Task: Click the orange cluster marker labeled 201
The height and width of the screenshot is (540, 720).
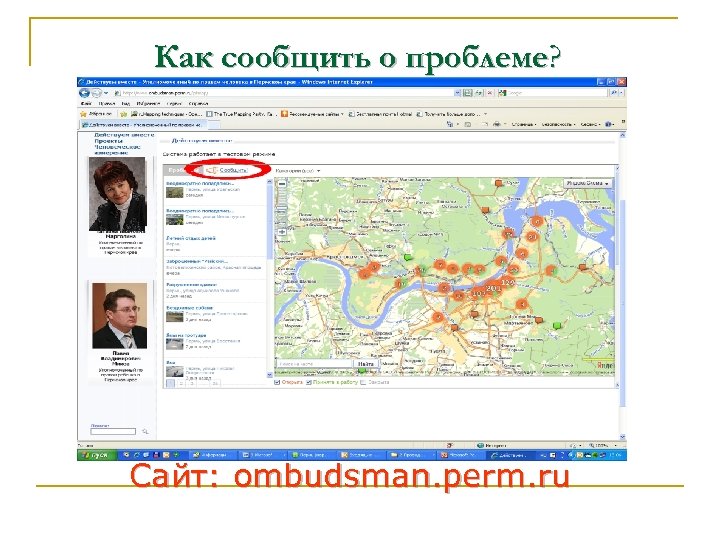Action: click(x=494, y=288)
